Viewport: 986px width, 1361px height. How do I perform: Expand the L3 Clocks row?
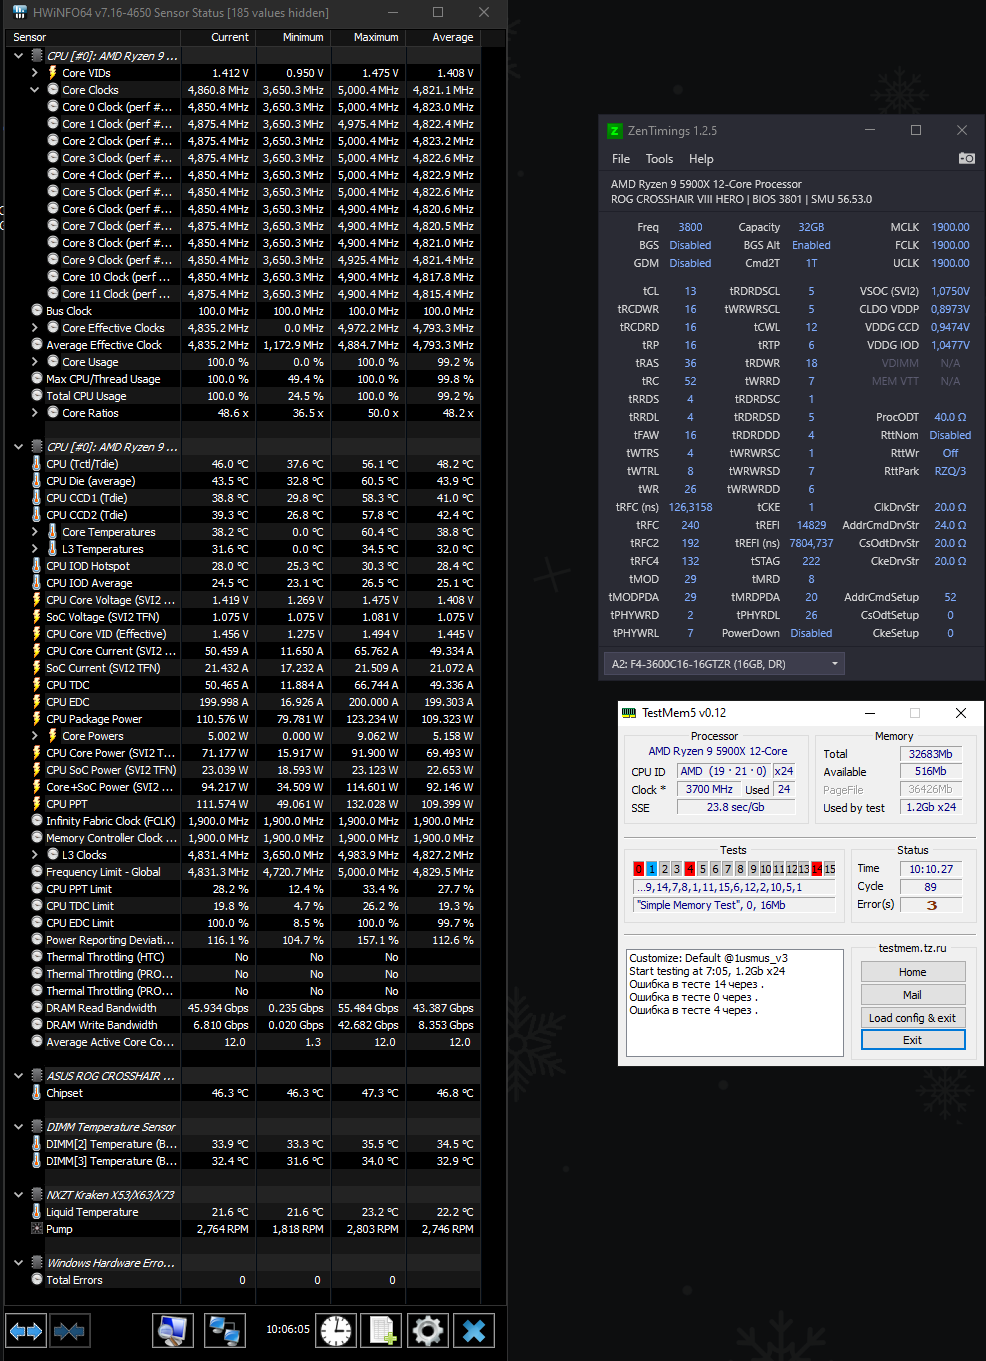[x=35, y=855]
